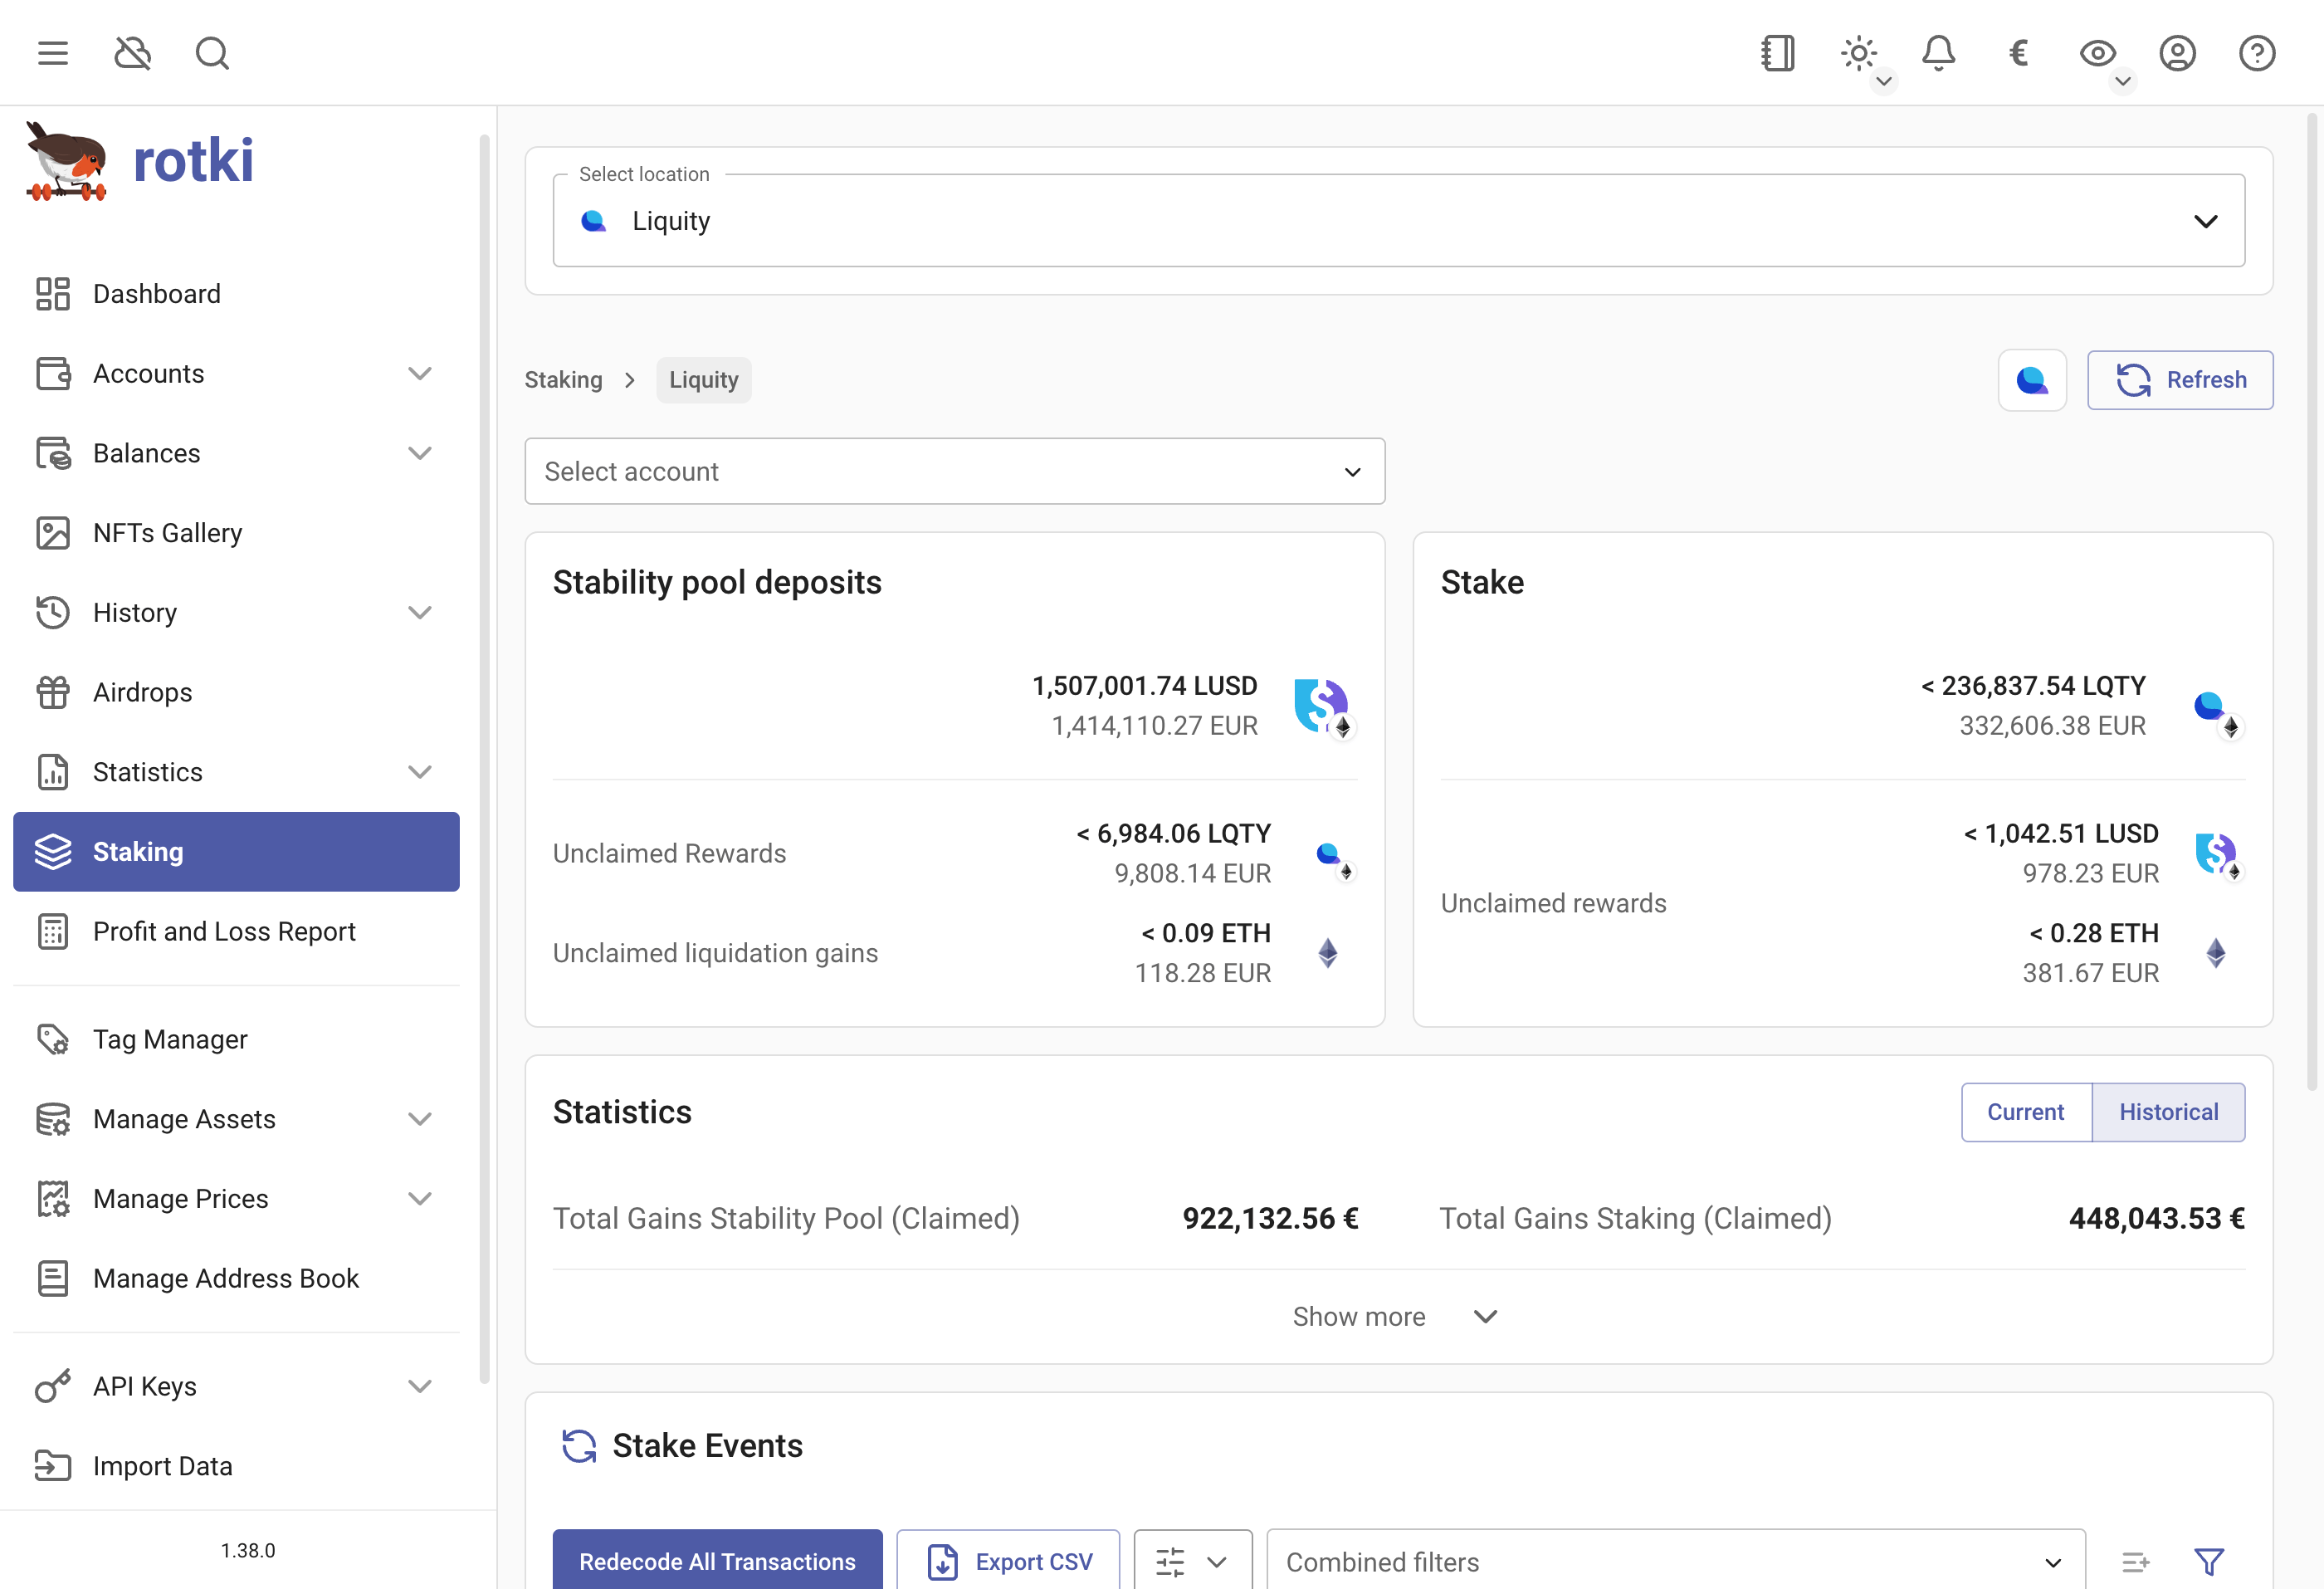This screenshot has width=2324, height=1589.
Task: Click the sidebar vertical scrollbar
Action: tap(484, 758)
